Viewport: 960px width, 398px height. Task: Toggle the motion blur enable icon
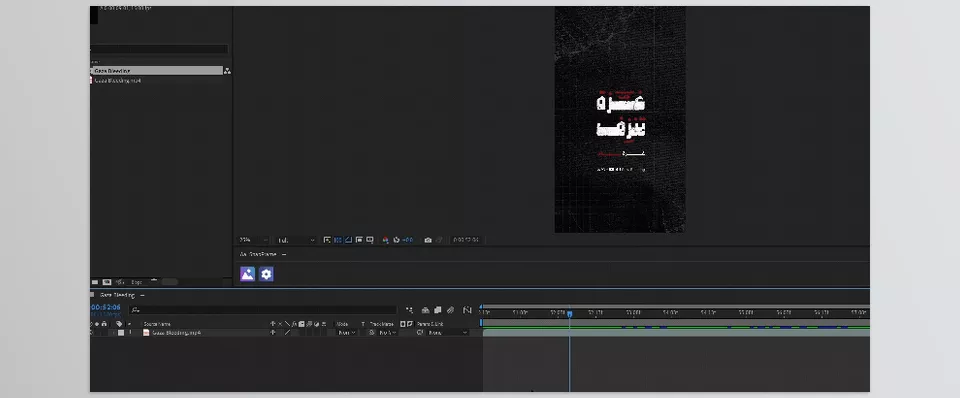coord(450,310)
